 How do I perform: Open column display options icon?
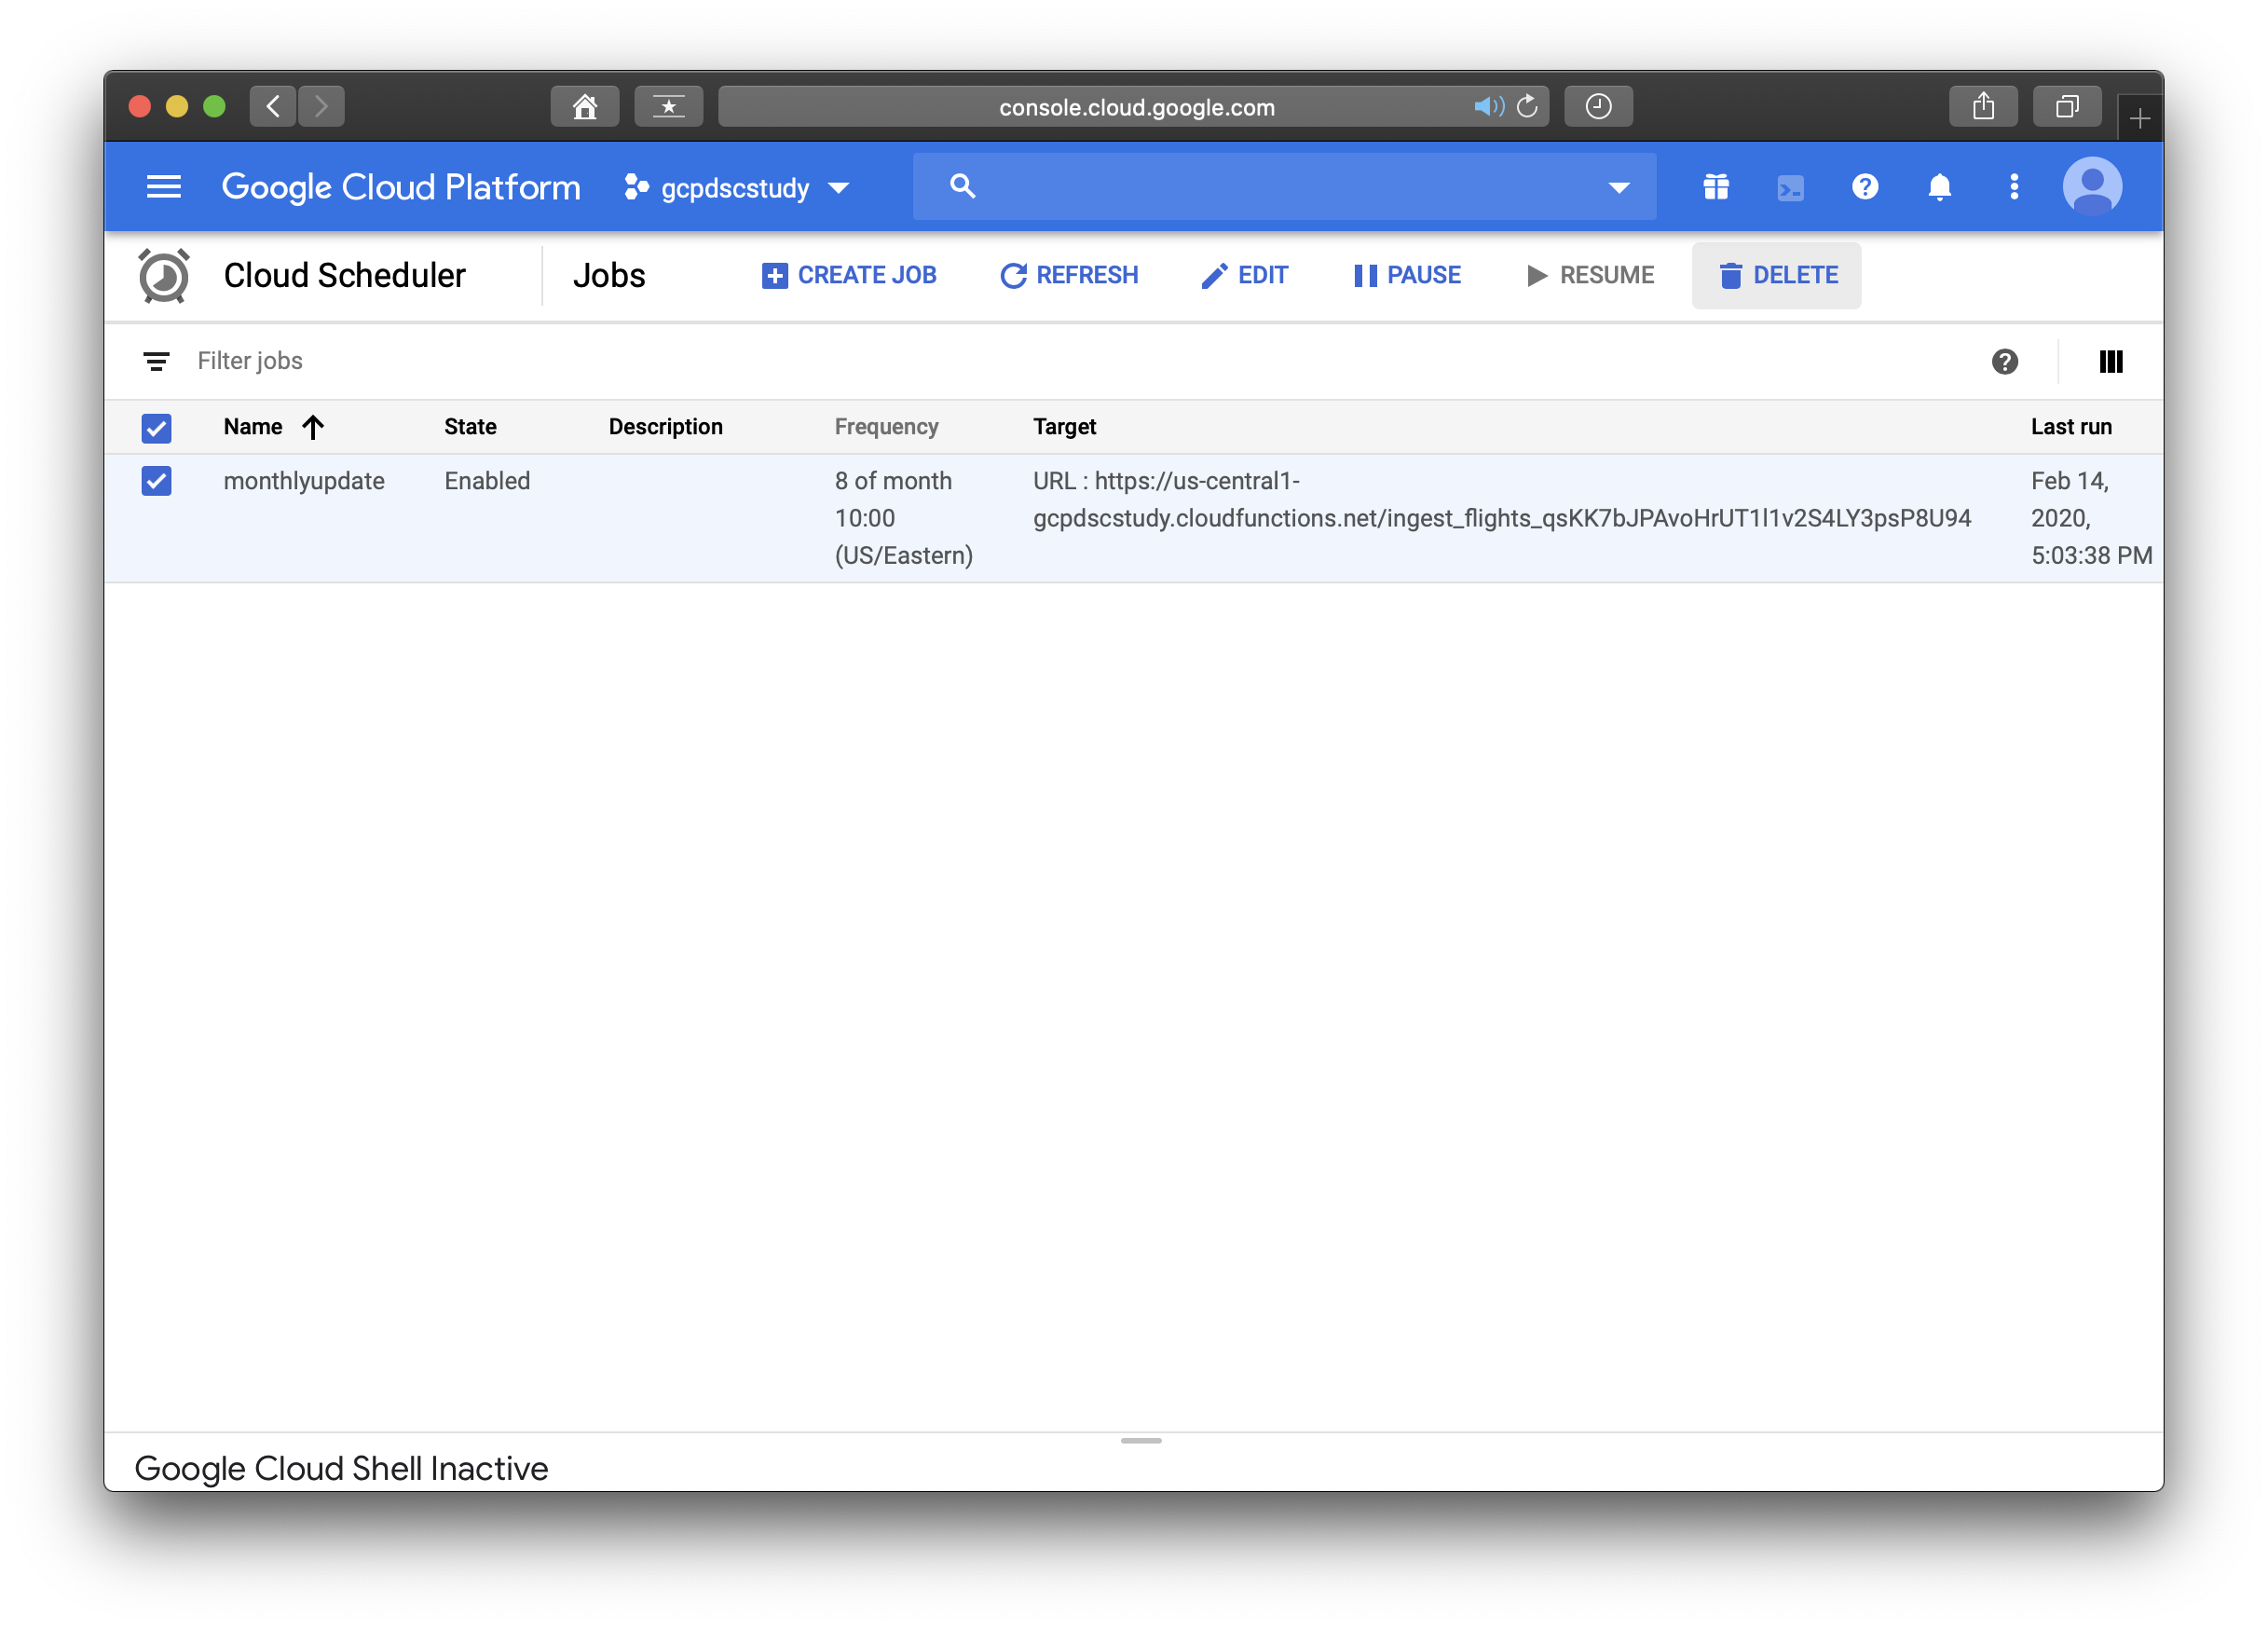click(2110, 361)
